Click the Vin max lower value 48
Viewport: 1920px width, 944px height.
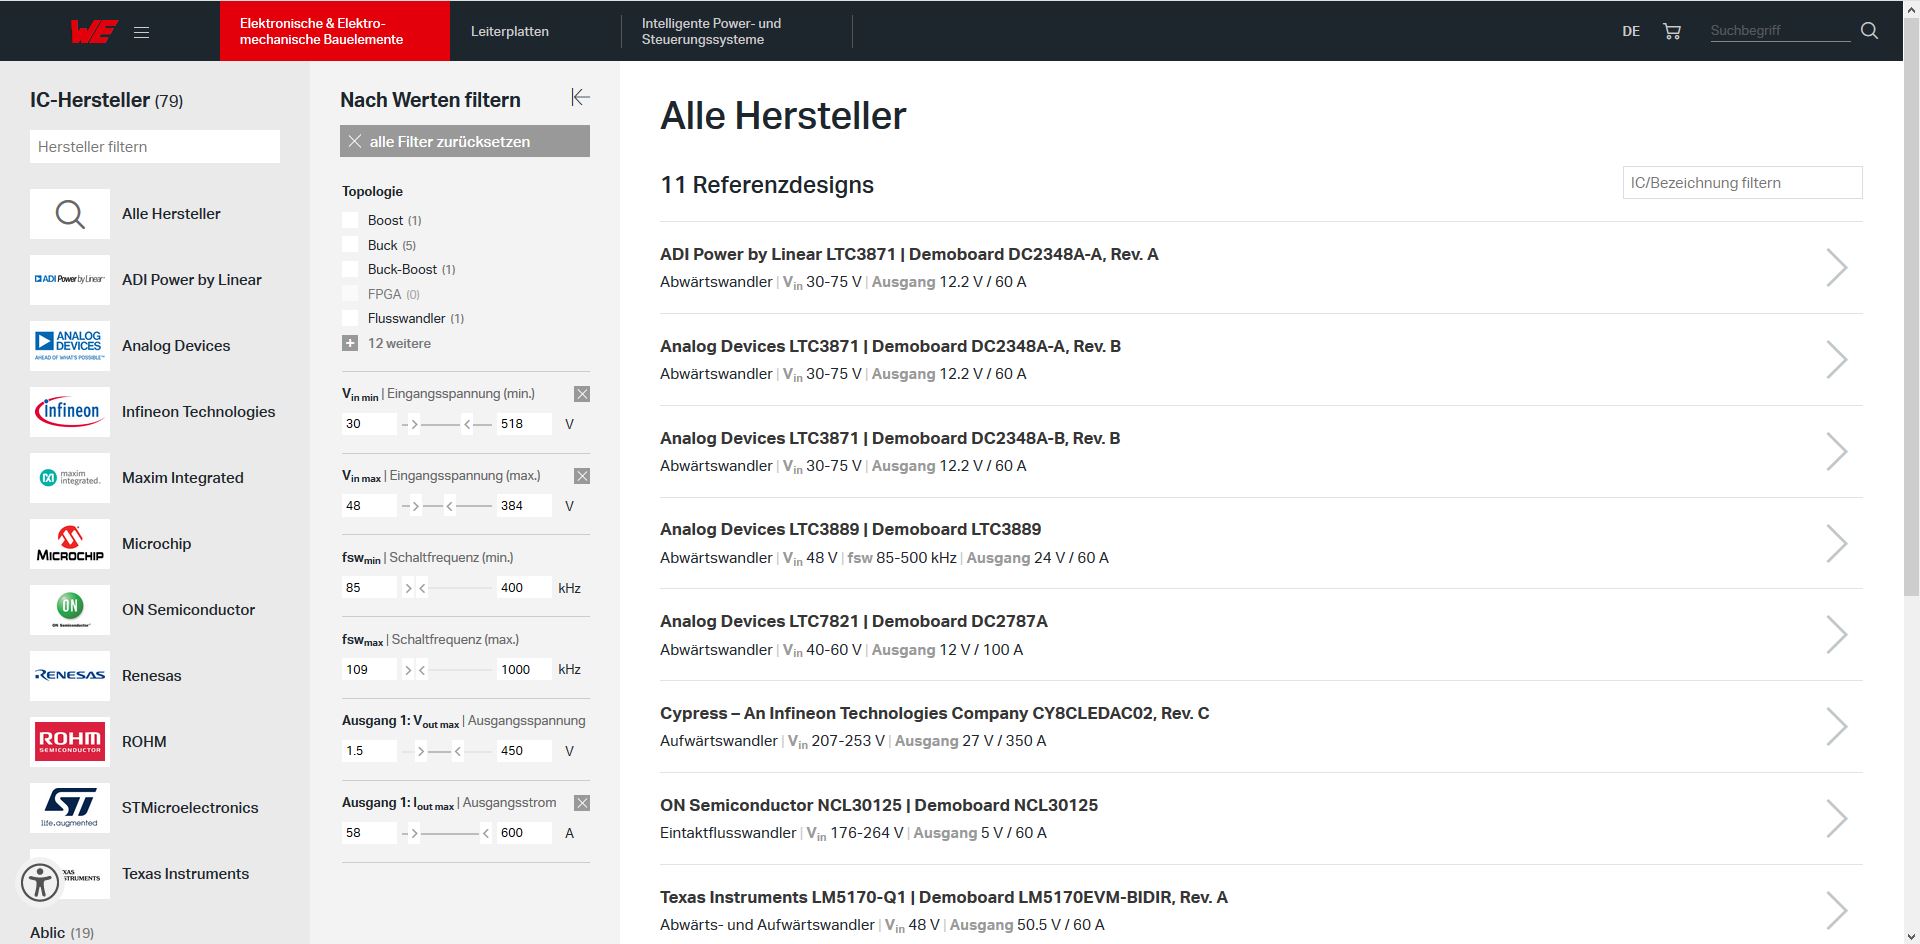point(369,506)
